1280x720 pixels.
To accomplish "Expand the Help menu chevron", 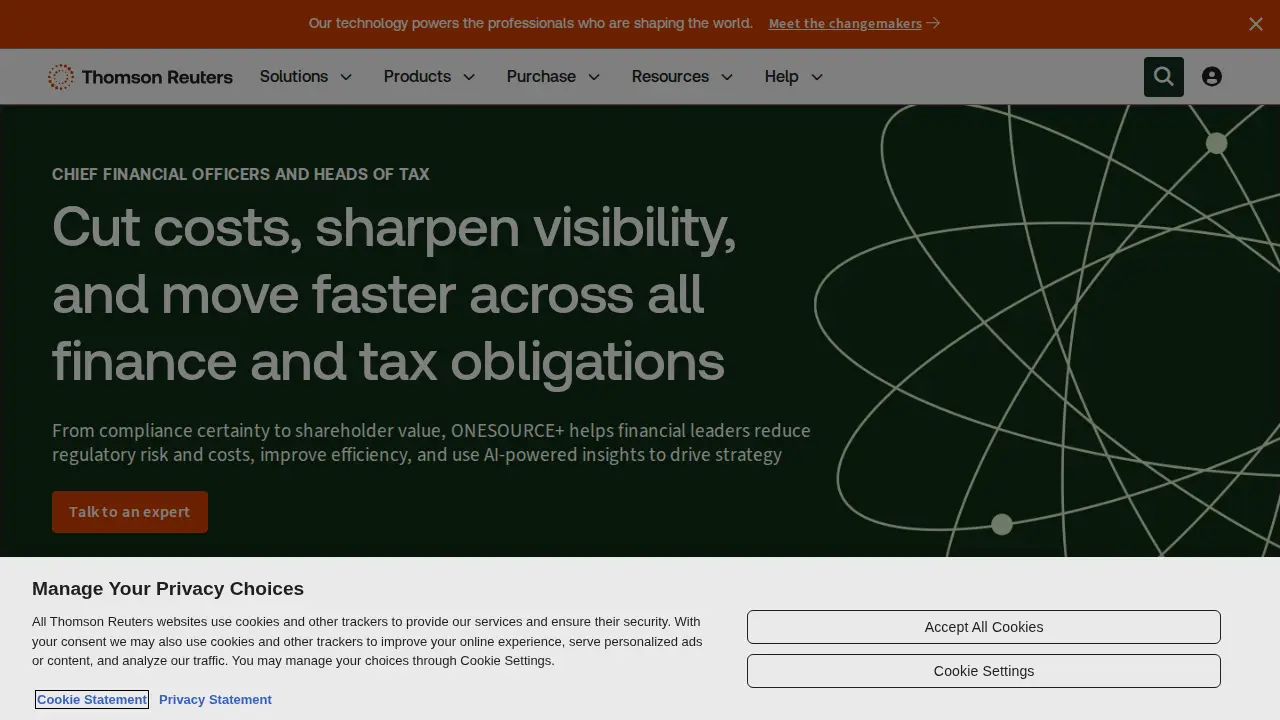I will point(817,77).
